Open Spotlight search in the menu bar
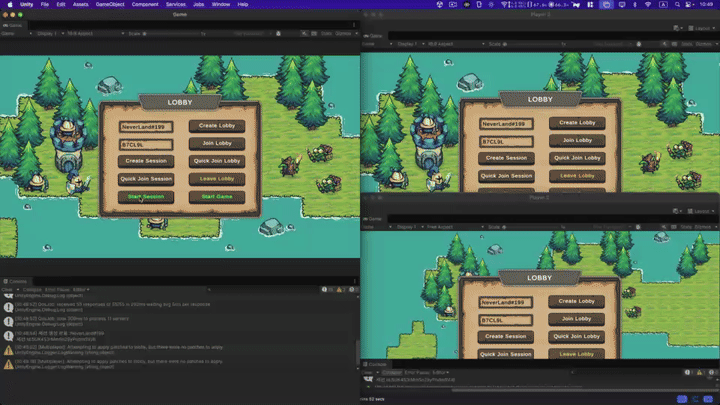Screen dimensions: 720x405 [x=677, y=4]
